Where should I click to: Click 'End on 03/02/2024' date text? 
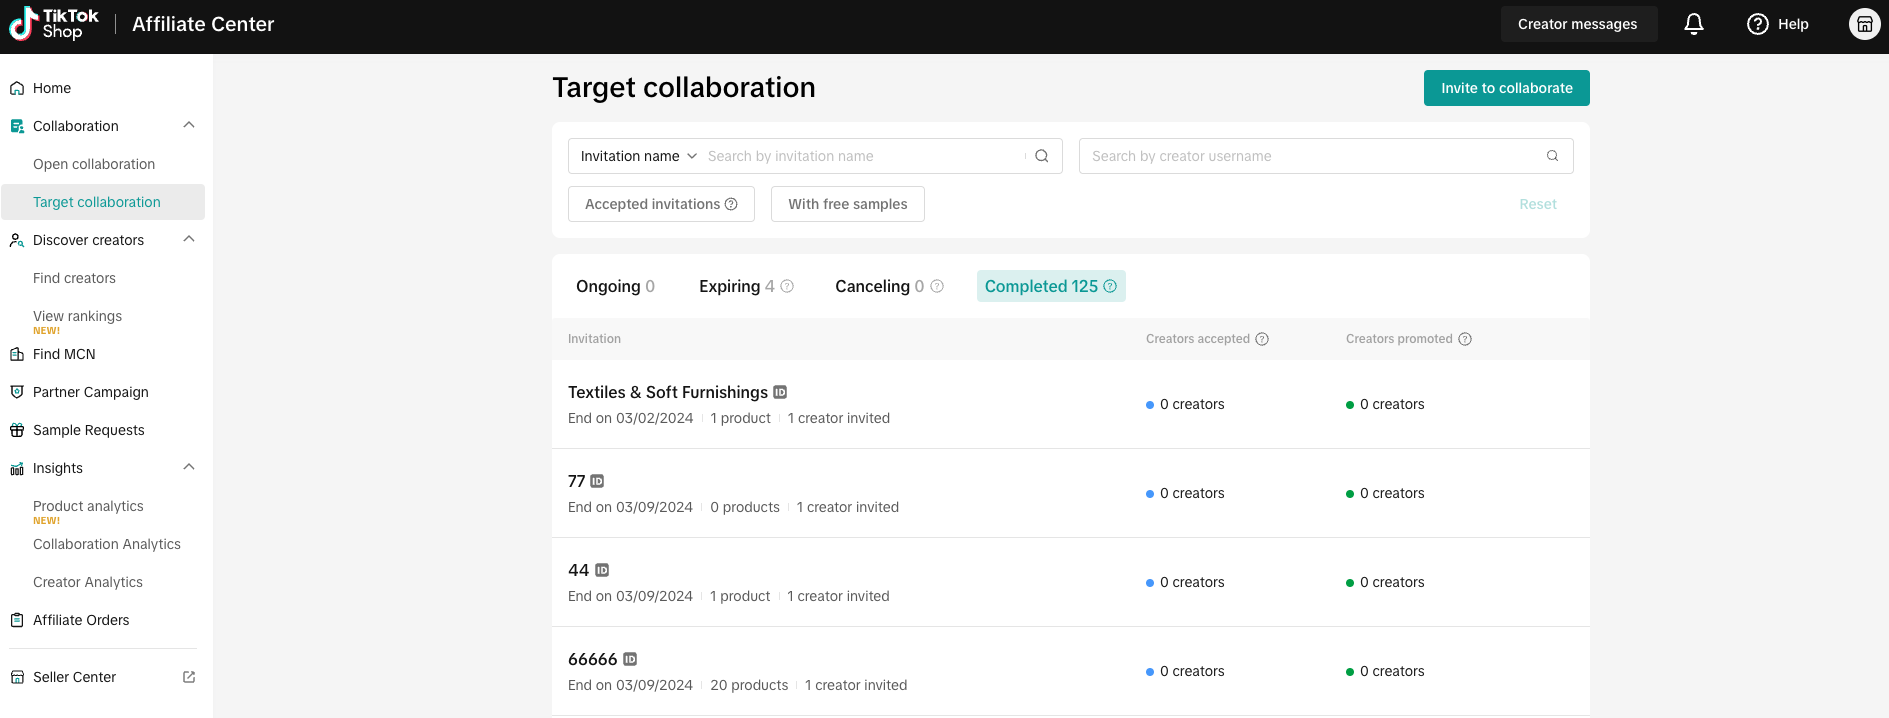[x=630, y=418]
